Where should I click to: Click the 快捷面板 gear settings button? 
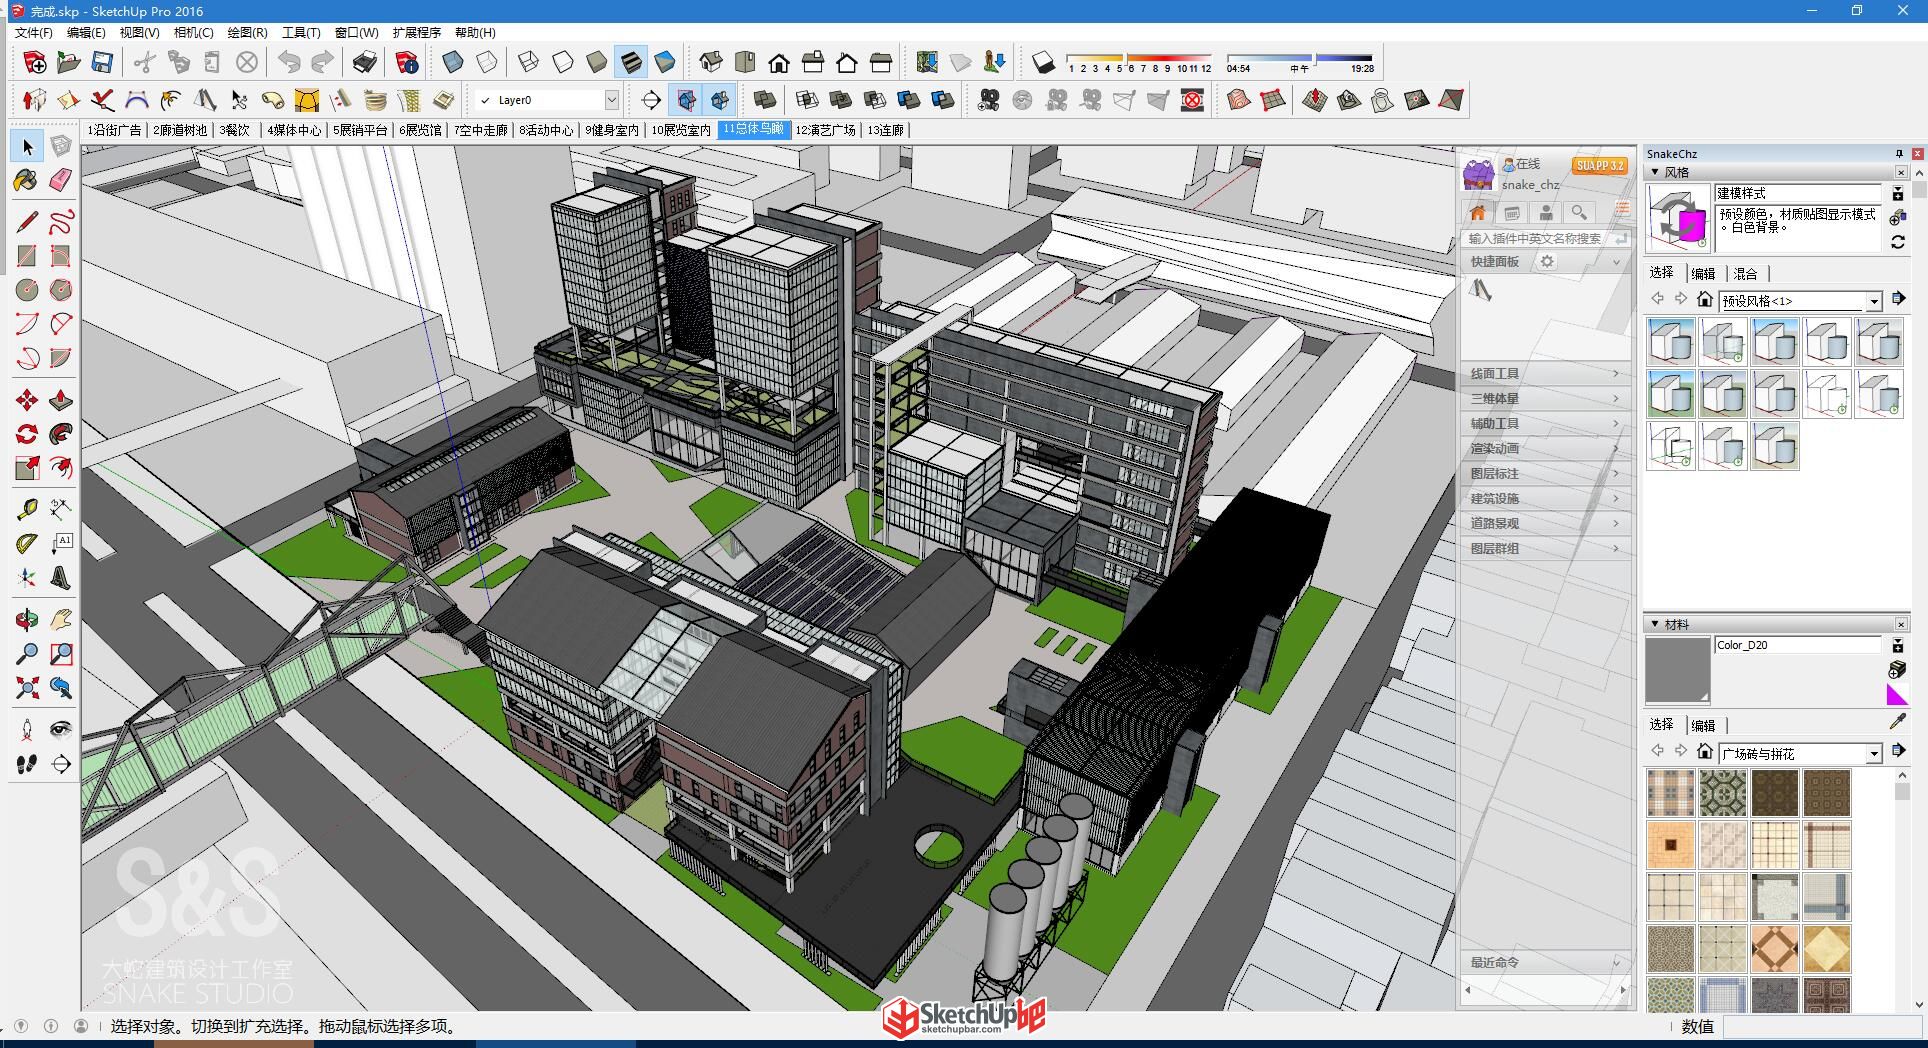[x=1547, y=261]
